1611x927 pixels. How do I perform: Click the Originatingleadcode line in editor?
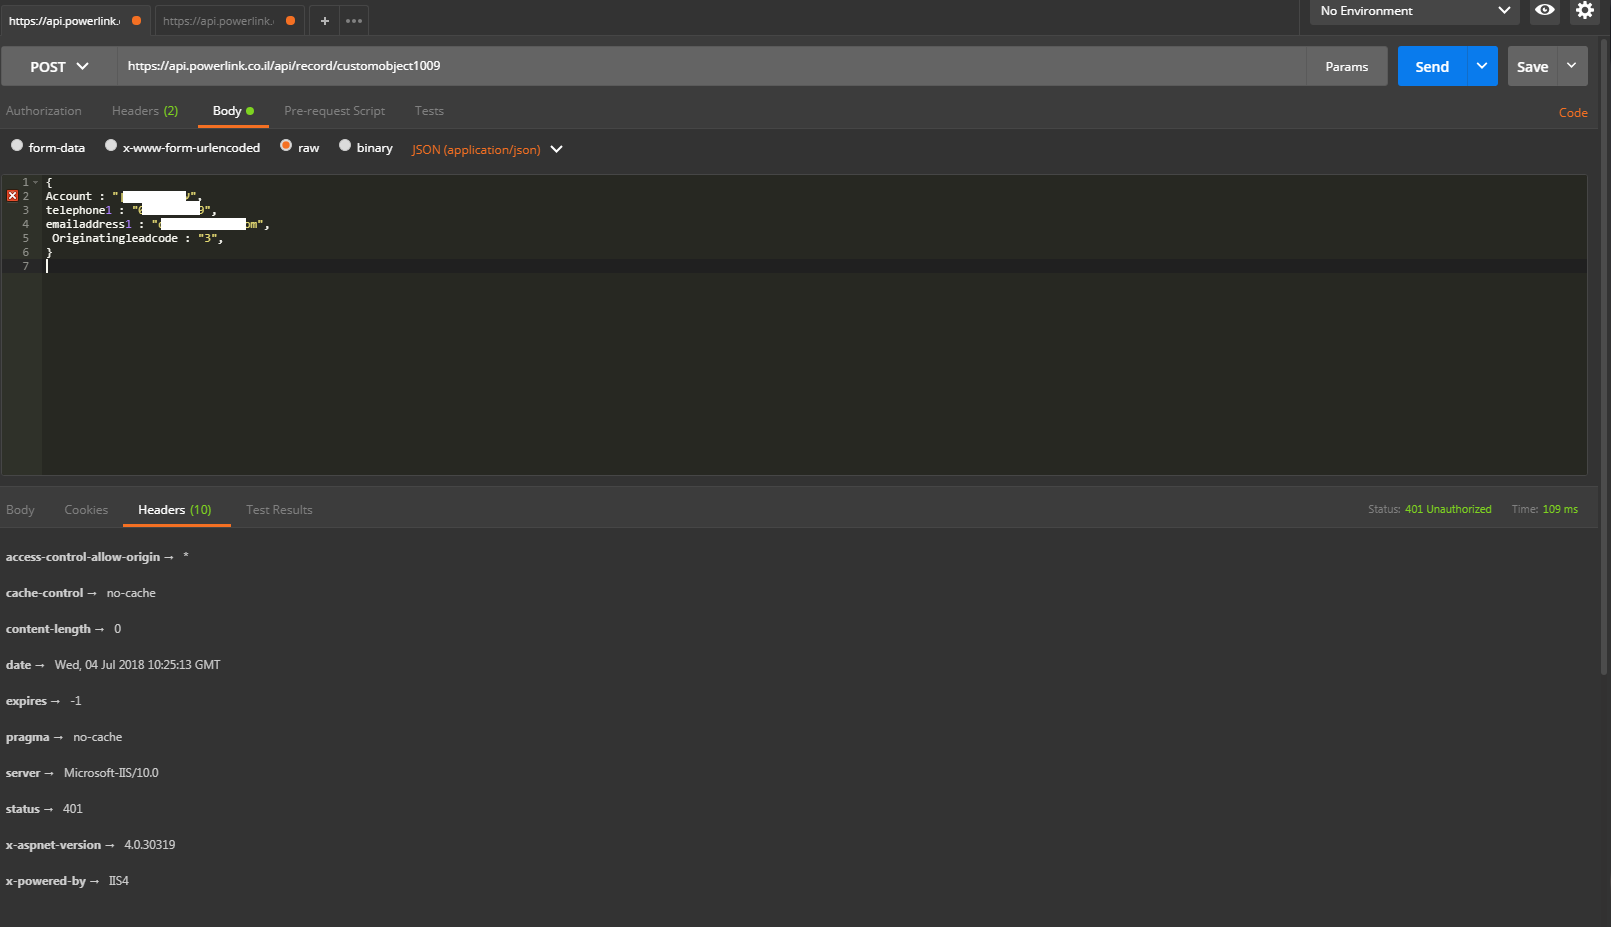pyautogui.click(x=137, y=238)
